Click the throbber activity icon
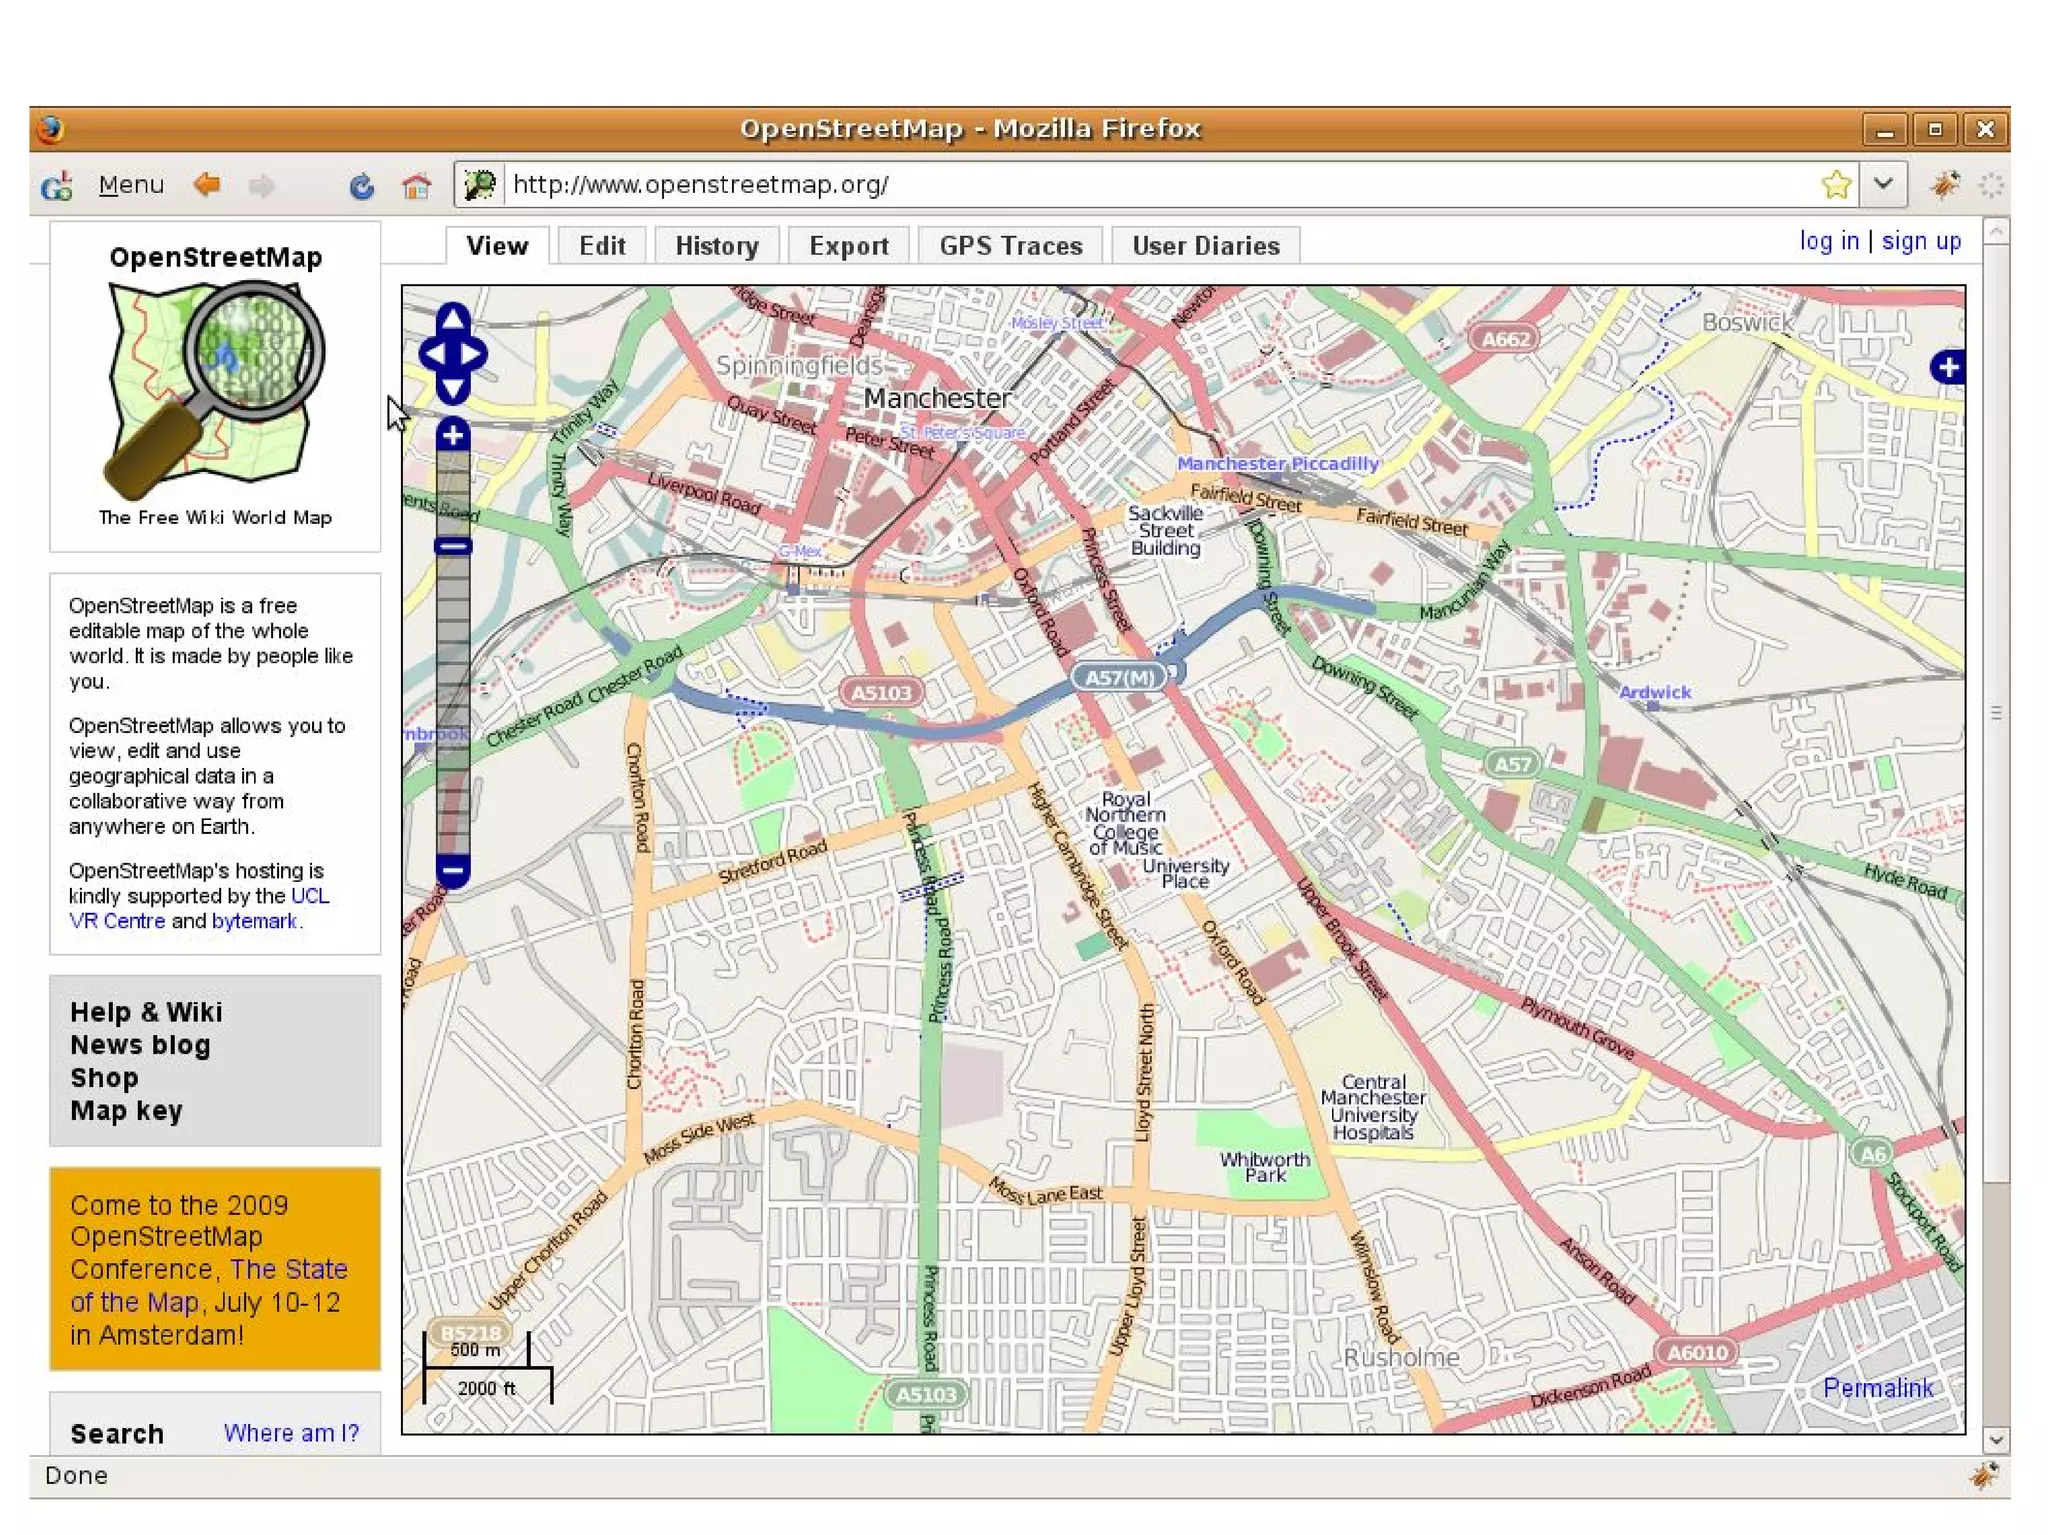 [1991, 185]
